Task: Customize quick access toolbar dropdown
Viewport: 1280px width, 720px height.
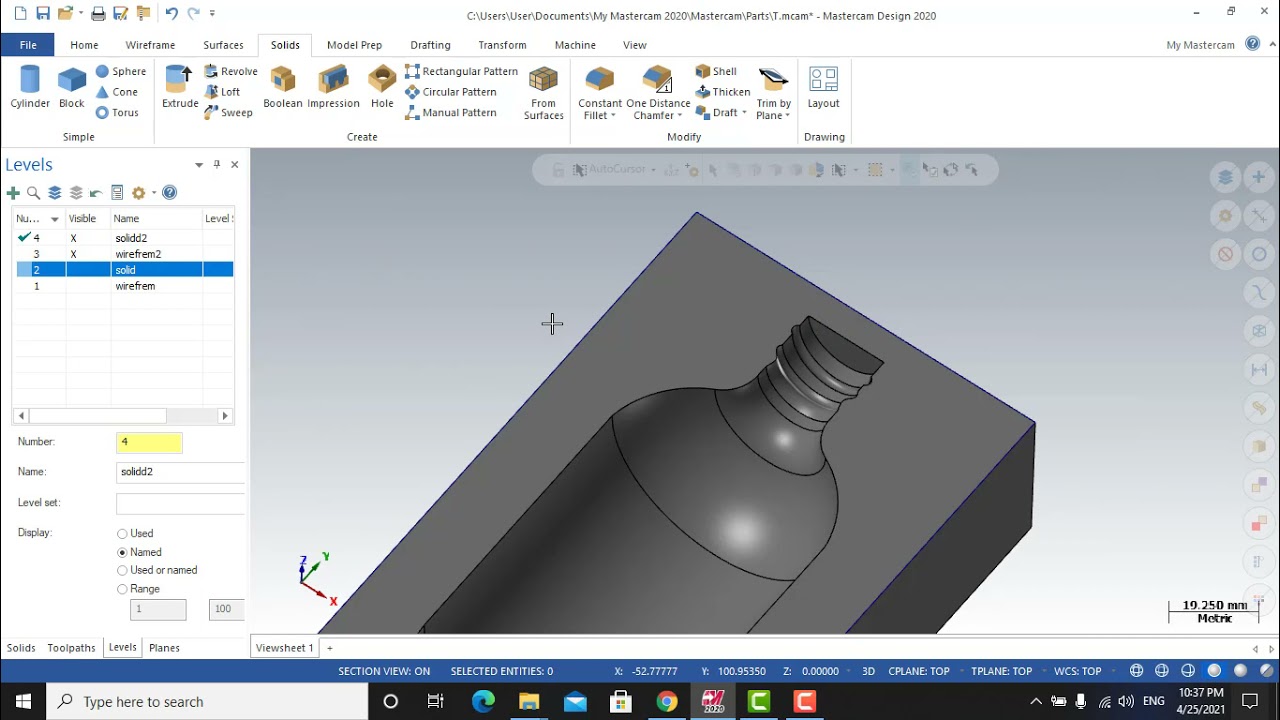Action: click(x=212, y=14)
